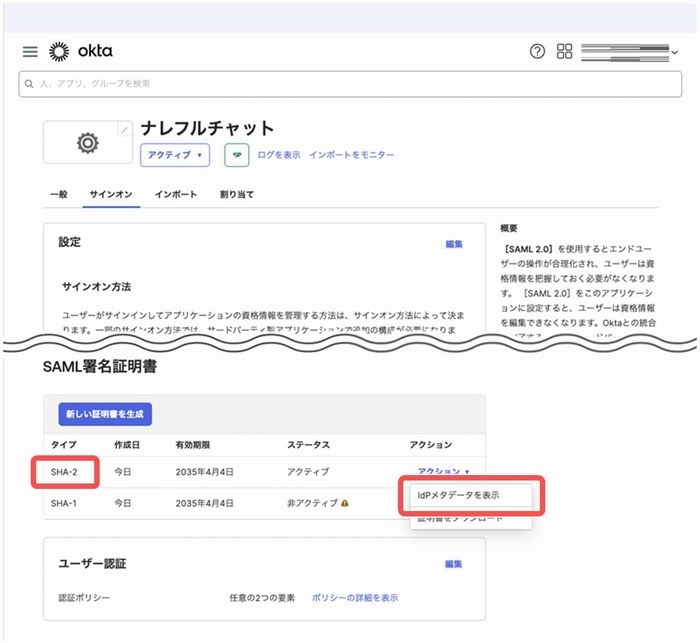Open the help question mark icon
Viewport: 700px width, 643px height.
click(x=537, y=51)
